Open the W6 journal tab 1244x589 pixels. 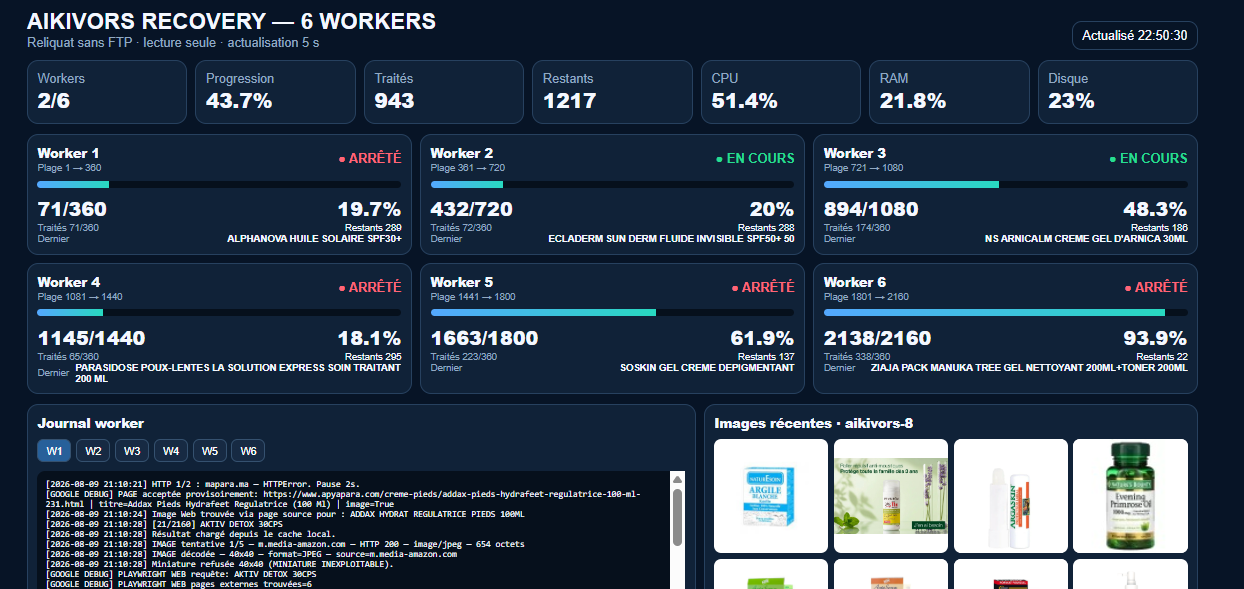(248, 451)
